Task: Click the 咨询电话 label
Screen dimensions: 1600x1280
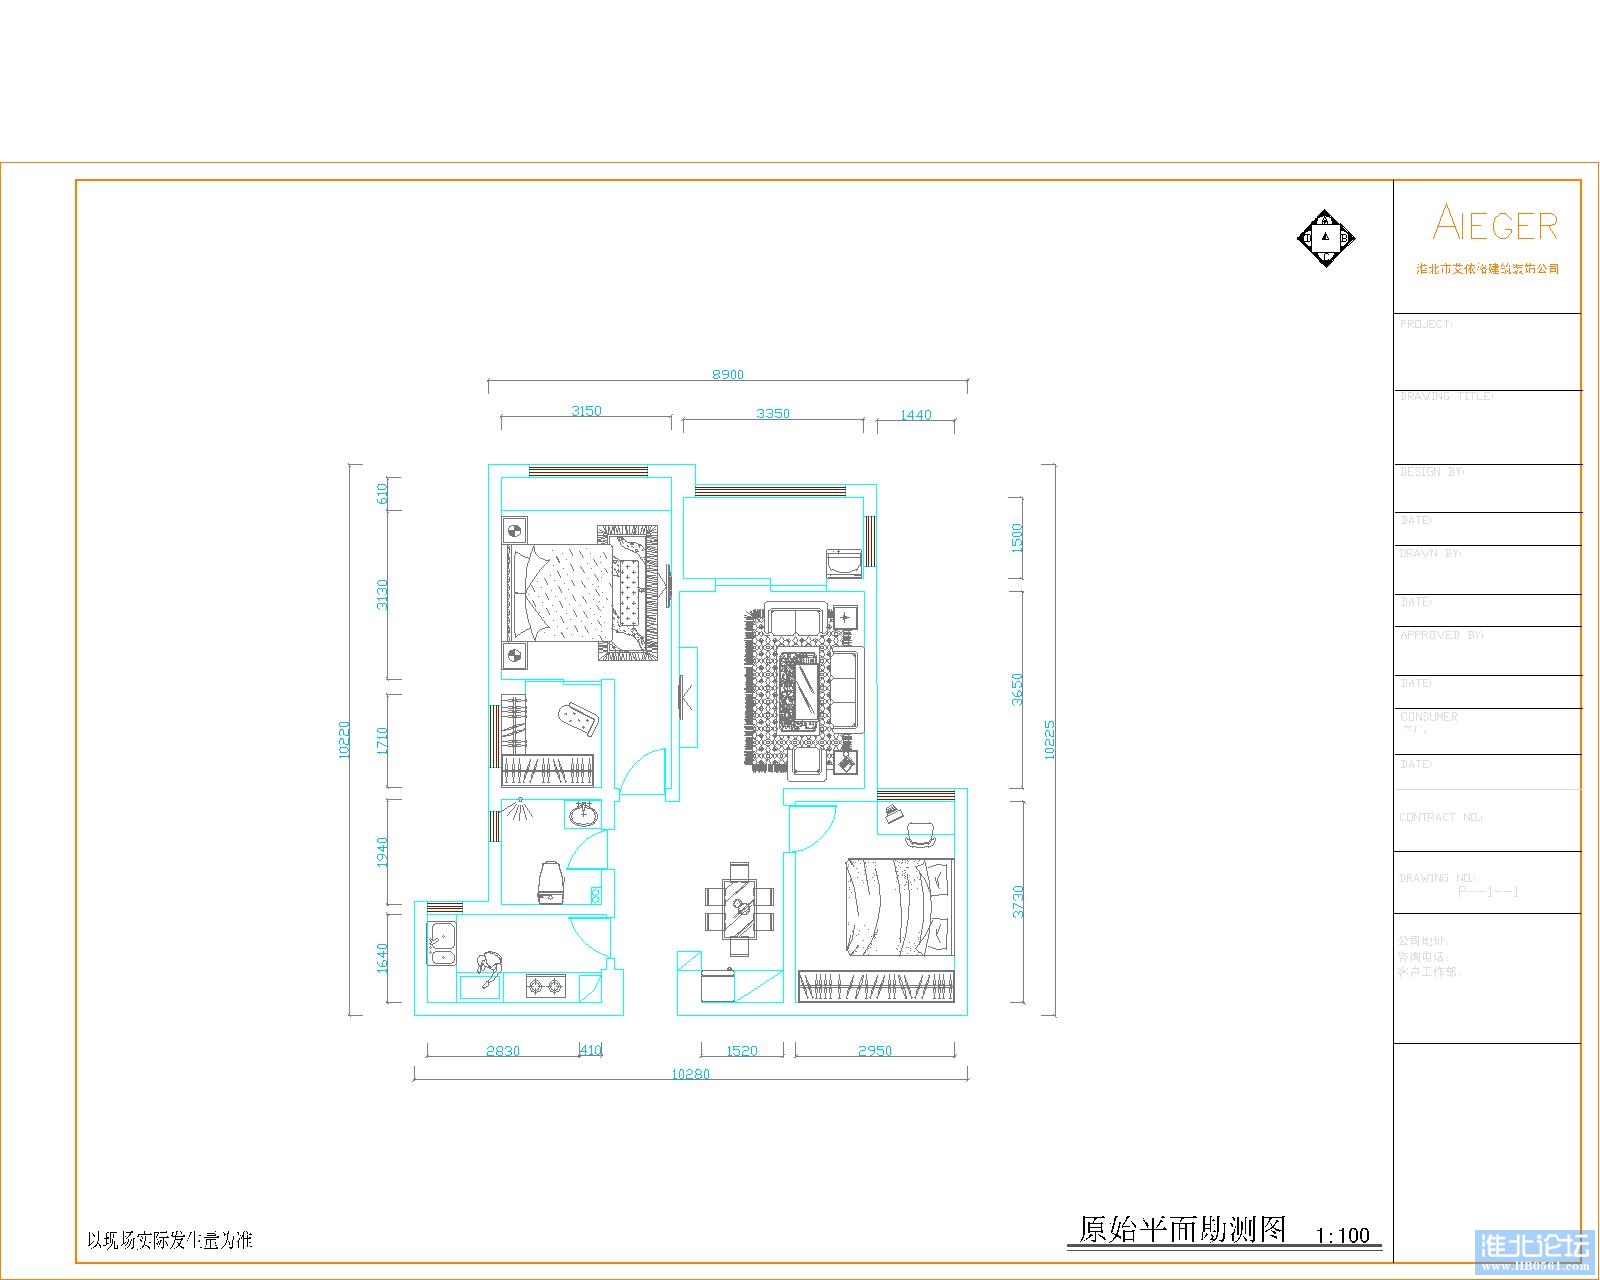Action: click(1424, 956)
